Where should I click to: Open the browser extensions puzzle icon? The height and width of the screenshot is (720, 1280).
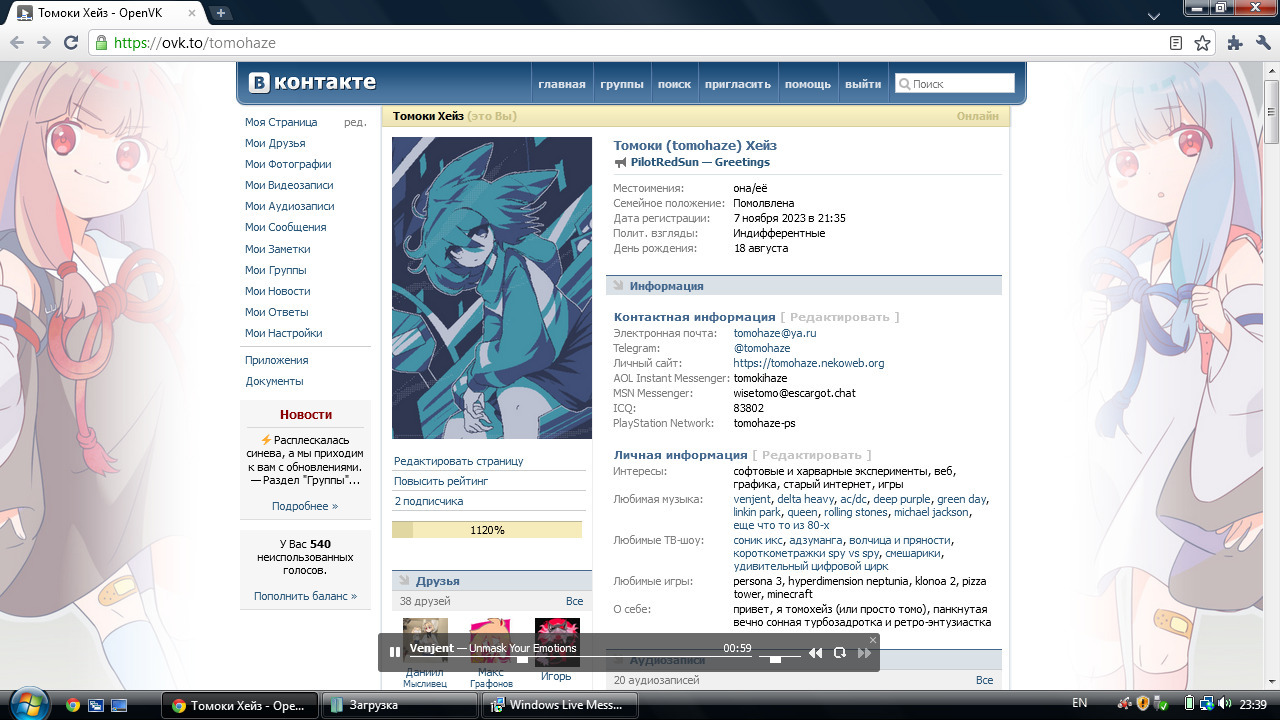tap(1235, 43)
